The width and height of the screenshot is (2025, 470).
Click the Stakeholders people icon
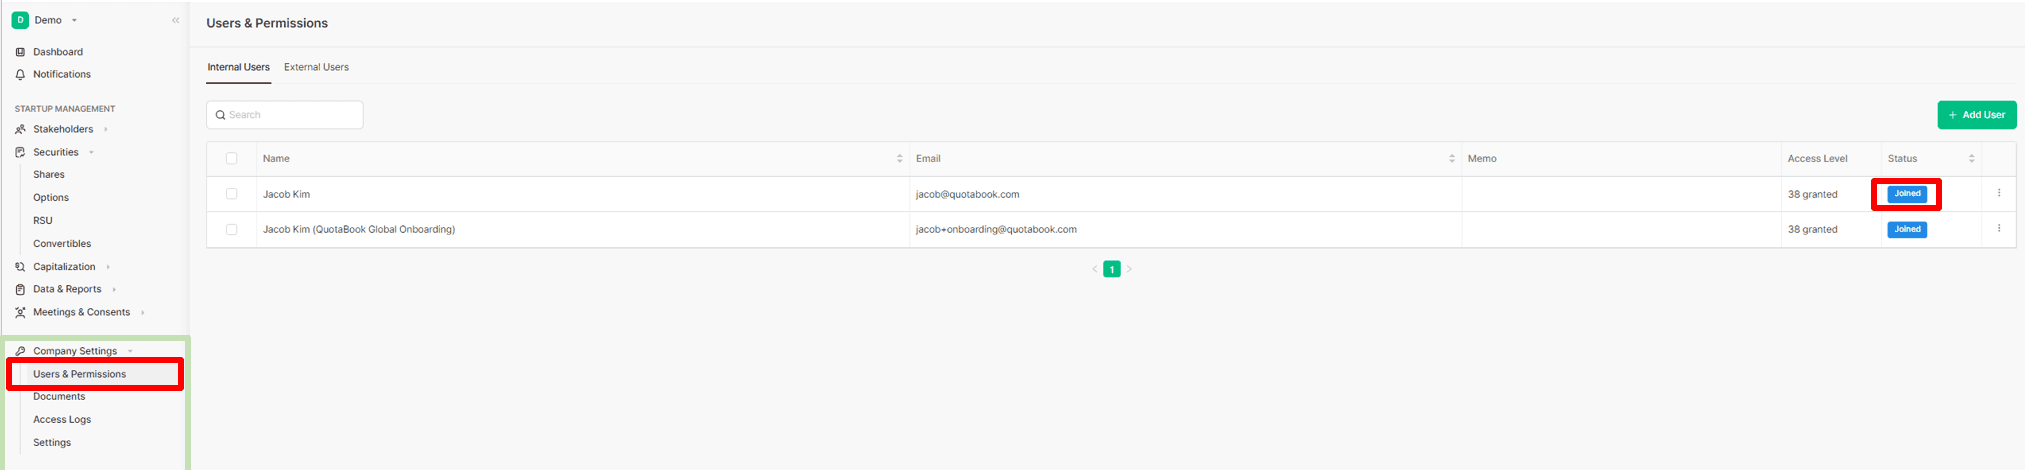coord(20,129)
